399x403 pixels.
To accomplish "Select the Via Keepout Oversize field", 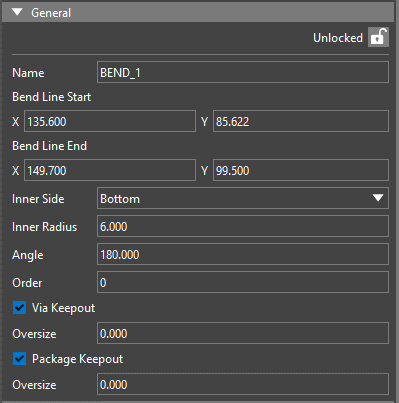I will pyautogui.click(x=243, y=333).
